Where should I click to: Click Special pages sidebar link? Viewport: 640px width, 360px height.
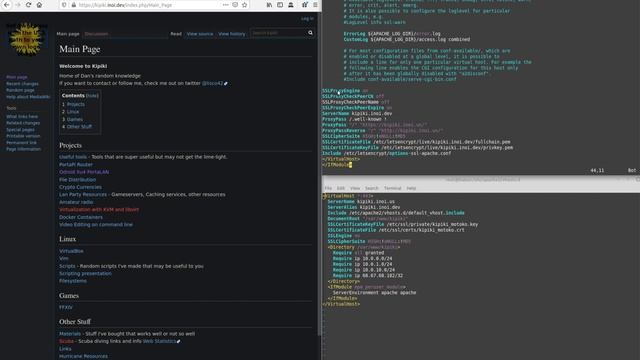pos(20,129)
